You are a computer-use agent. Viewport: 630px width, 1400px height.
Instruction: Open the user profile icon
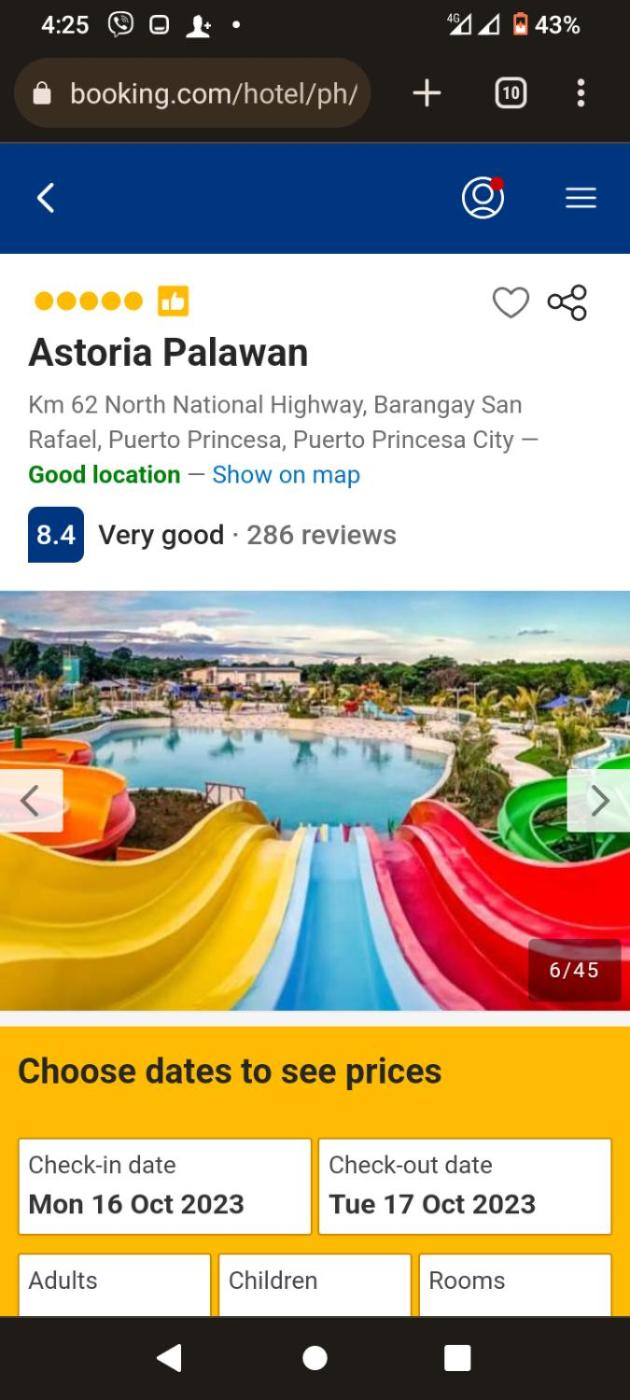tap(483, 198)
